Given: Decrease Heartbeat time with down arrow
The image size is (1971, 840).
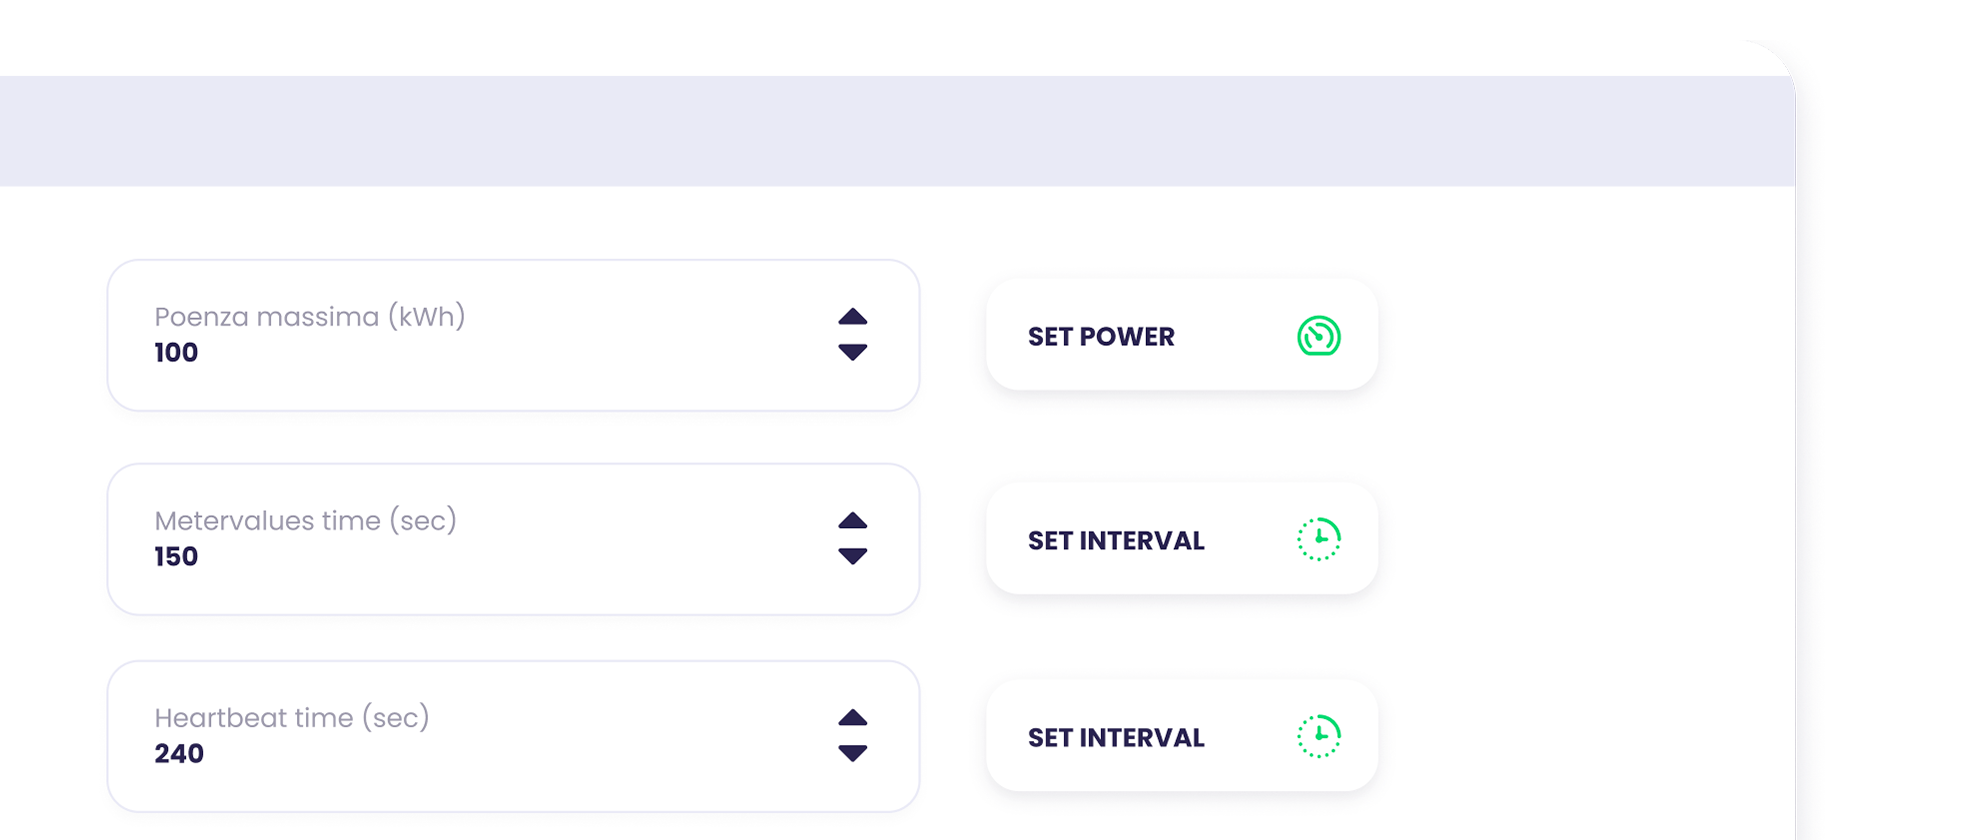Looking at the screenshot, I should tap(852, 753).
